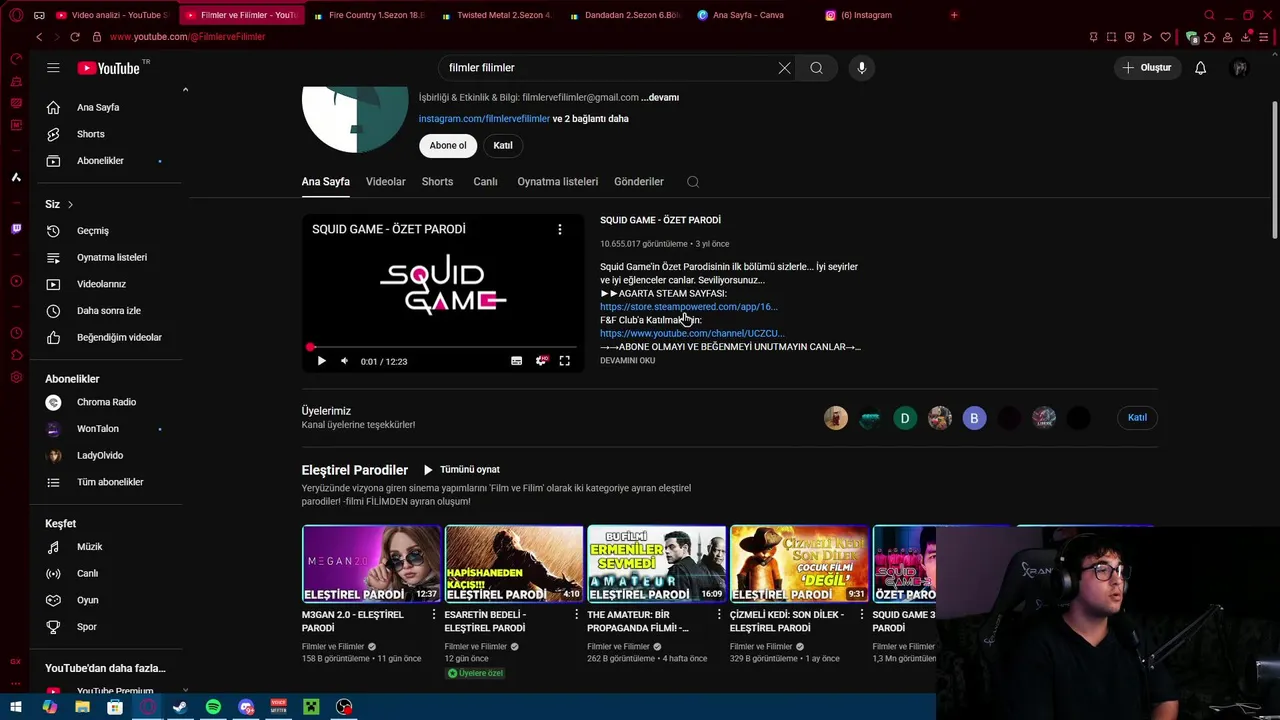This screenshot has height=720, width=1280.
Task: Open the Steam store link in description
Action: click(688, 307)
